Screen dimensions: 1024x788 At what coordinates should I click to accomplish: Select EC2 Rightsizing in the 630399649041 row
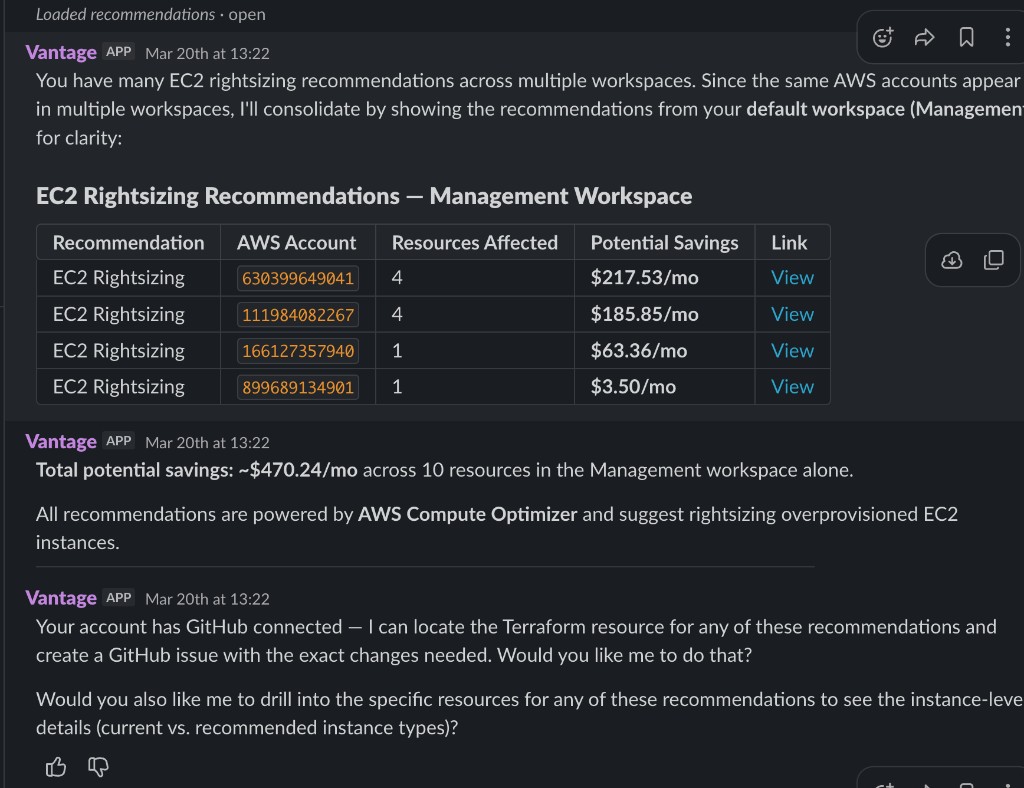[x=119, y=277]
